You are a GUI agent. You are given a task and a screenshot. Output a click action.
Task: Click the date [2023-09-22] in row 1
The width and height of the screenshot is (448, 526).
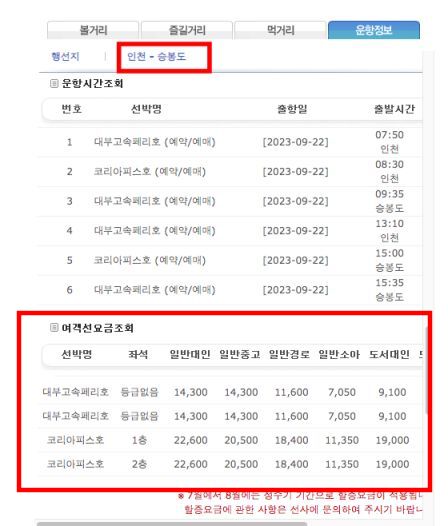(x=295, y=142)
